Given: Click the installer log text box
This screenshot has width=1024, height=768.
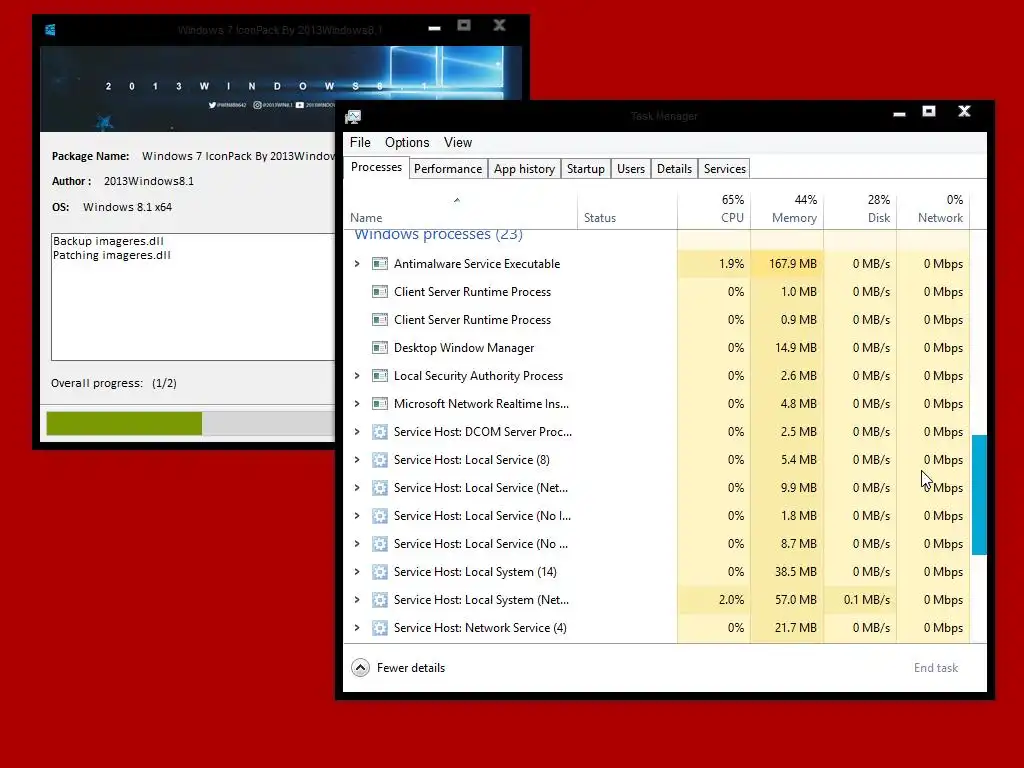Looking at the screenshot, I should click(x=193, y=296).
